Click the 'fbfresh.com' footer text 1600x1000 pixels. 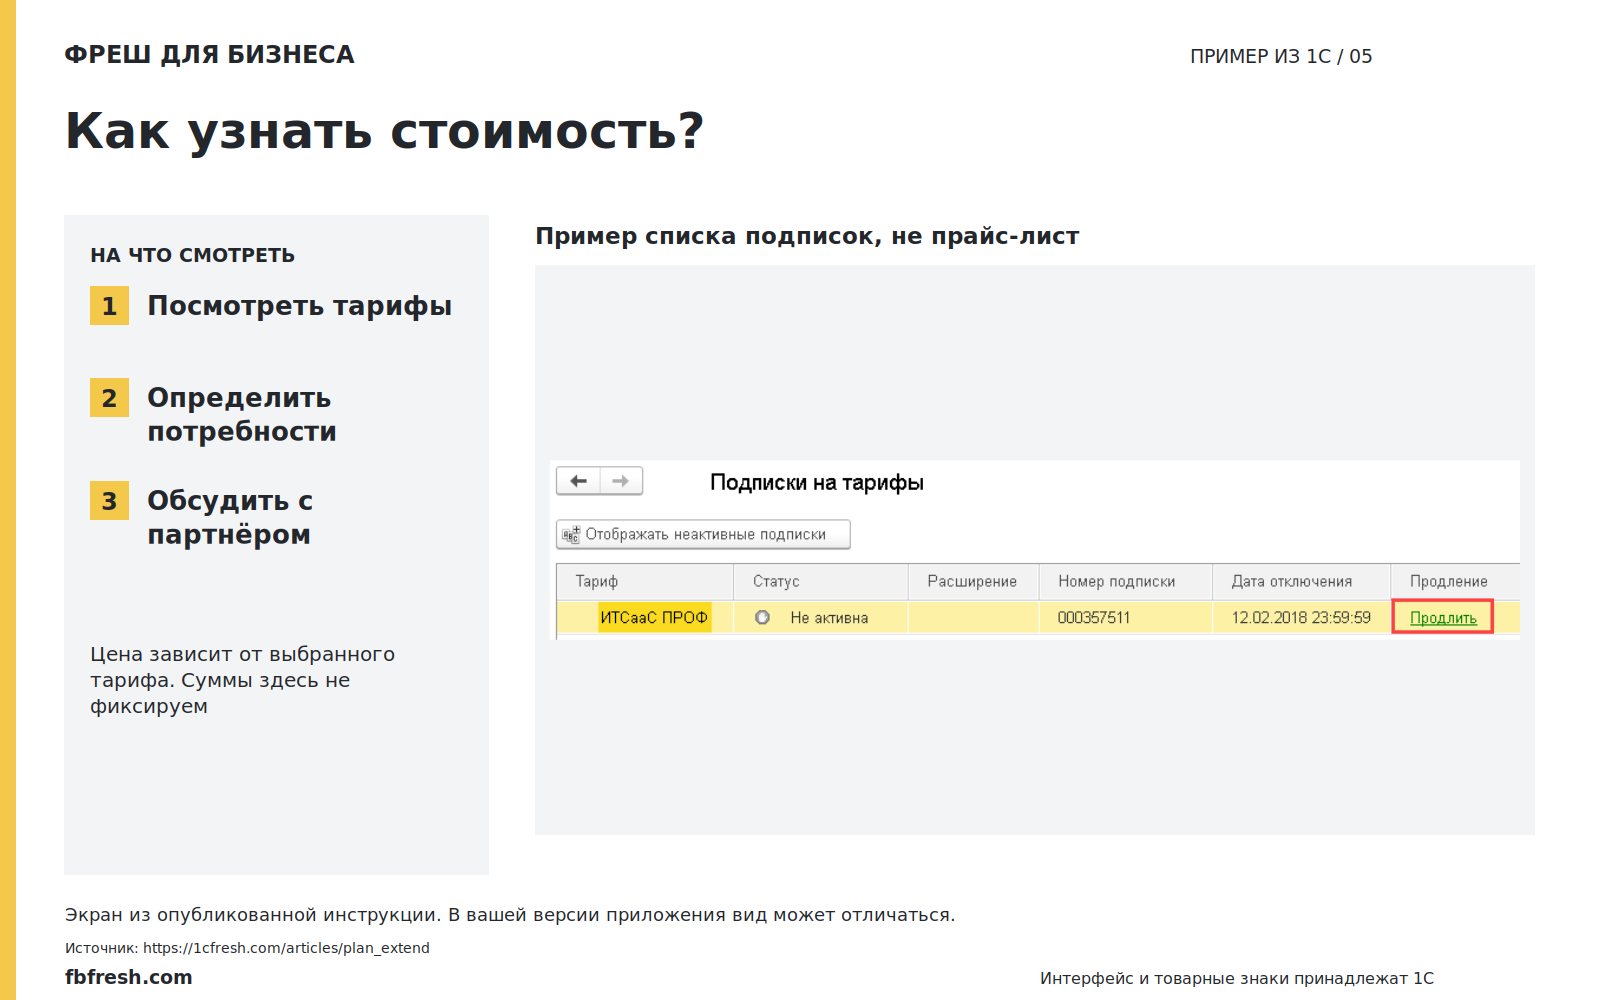click(128, 977)
